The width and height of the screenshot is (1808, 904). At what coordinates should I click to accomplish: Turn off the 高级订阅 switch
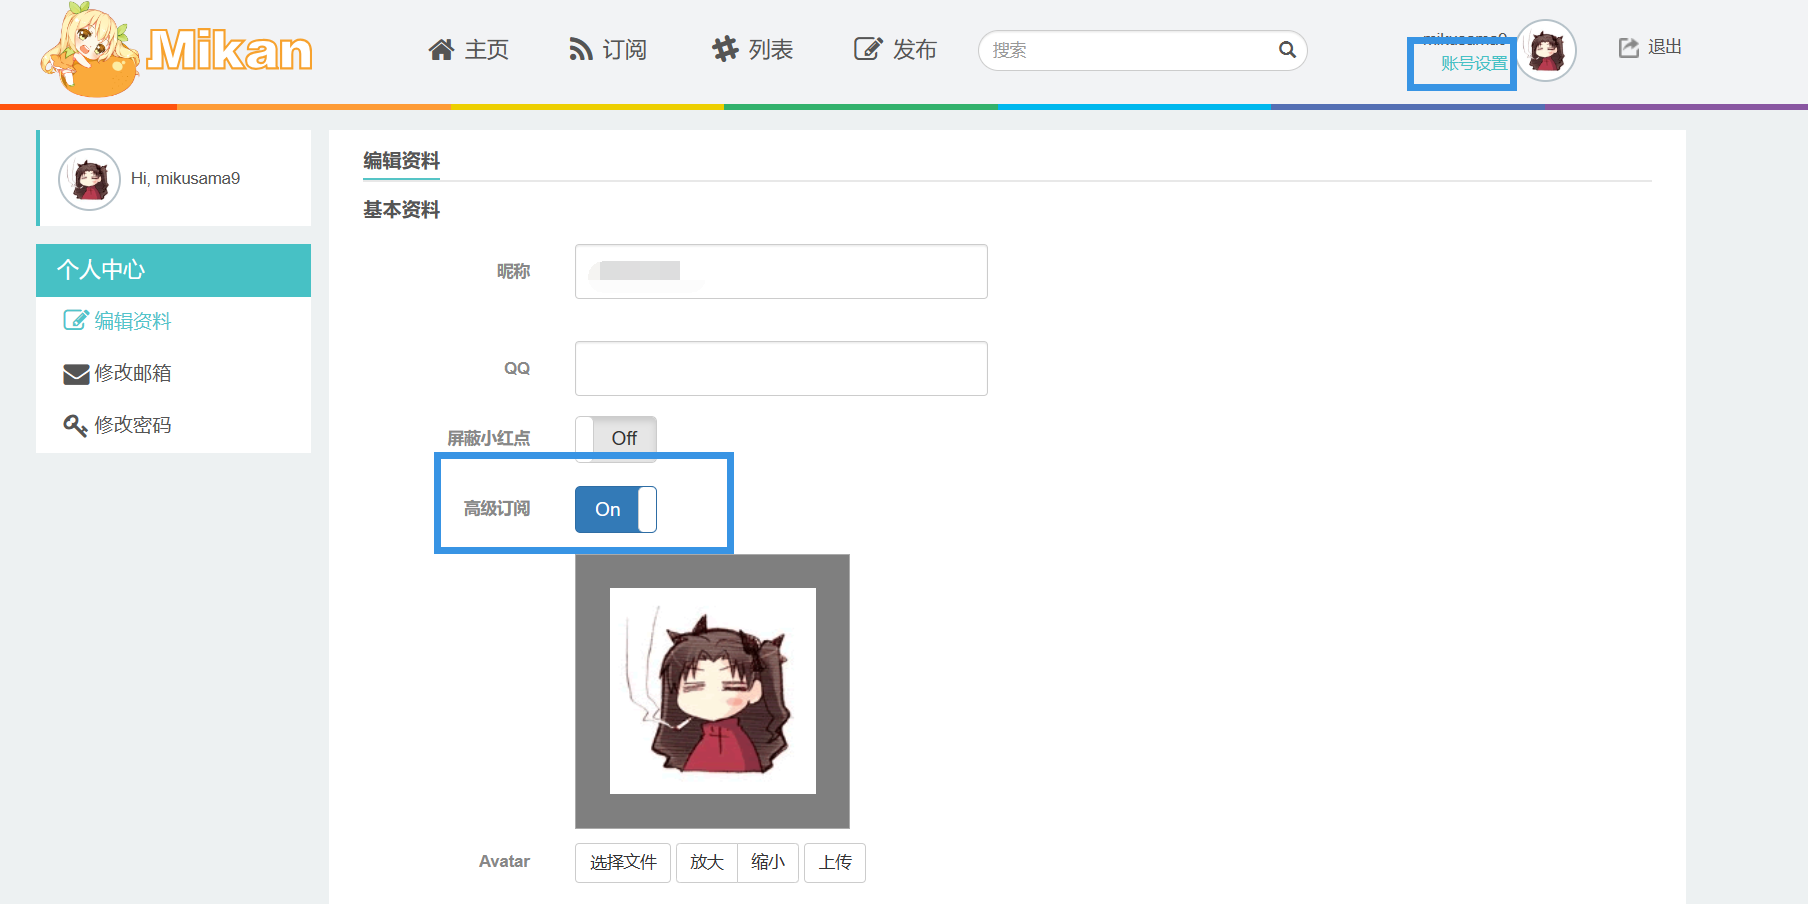point(616,509)
